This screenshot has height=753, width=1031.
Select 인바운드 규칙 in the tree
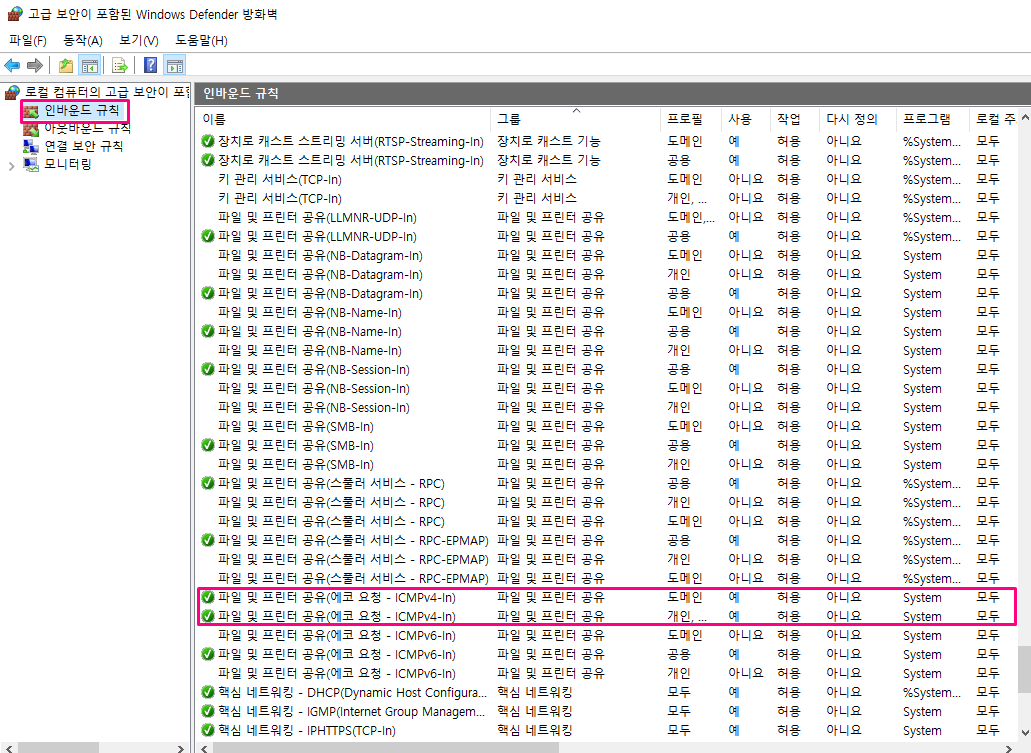[x=82, y=110]
